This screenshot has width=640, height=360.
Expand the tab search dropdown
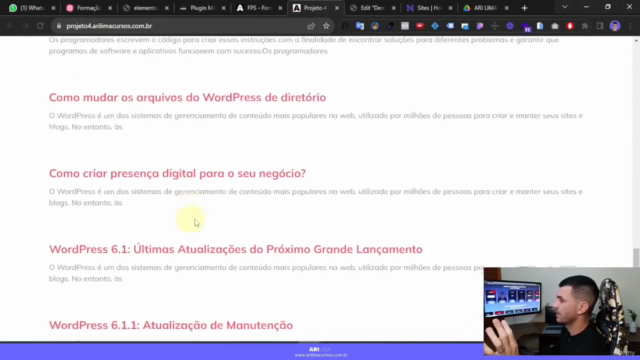coord(565,7)
